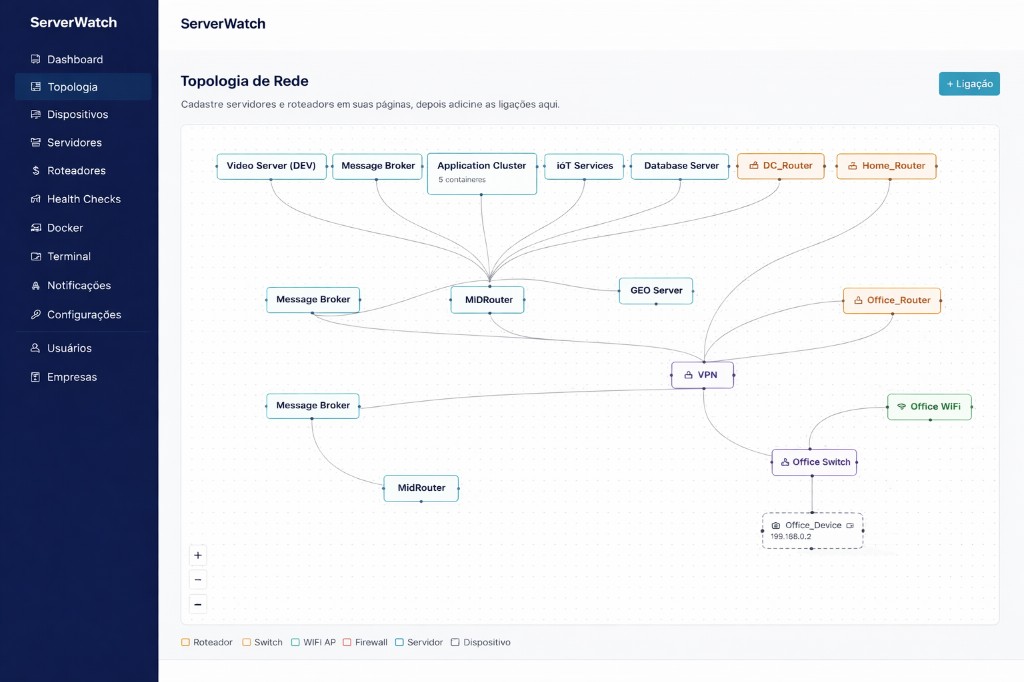Click the Servidores stack icon
Screen dimensions: 1024x682
36,143
